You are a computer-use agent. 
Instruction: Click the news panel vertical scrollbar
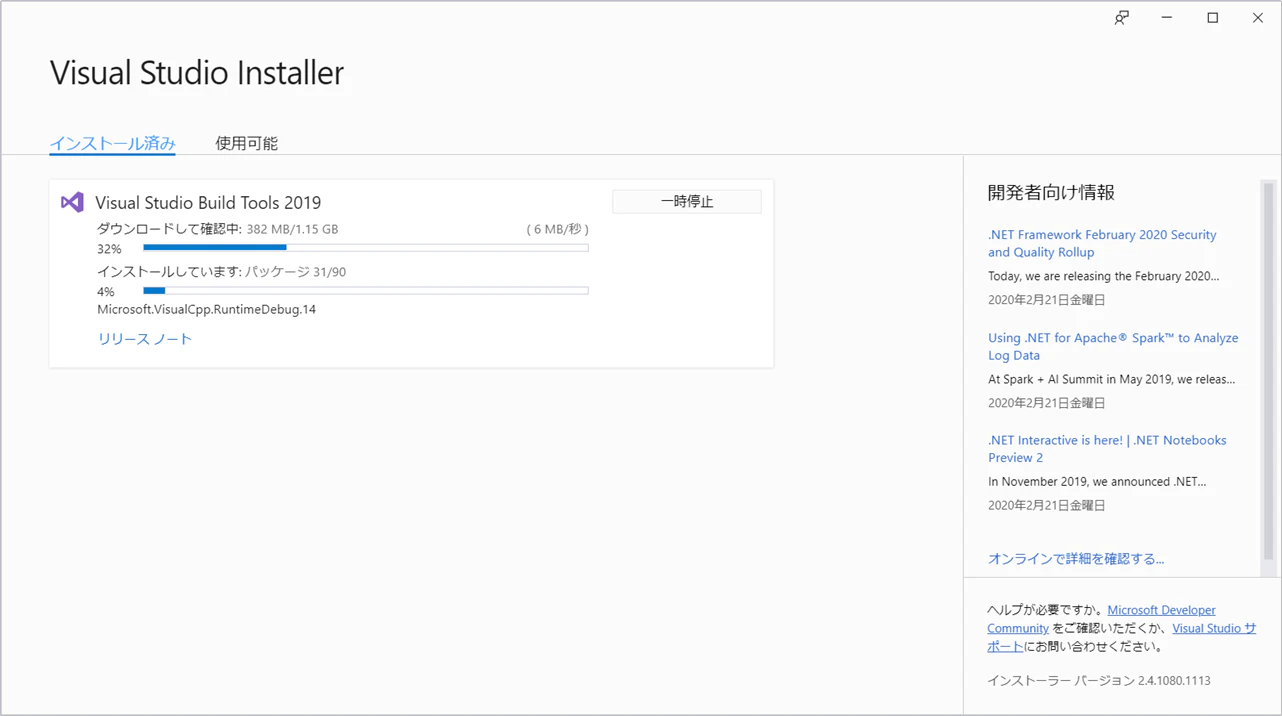[1269, 370]
